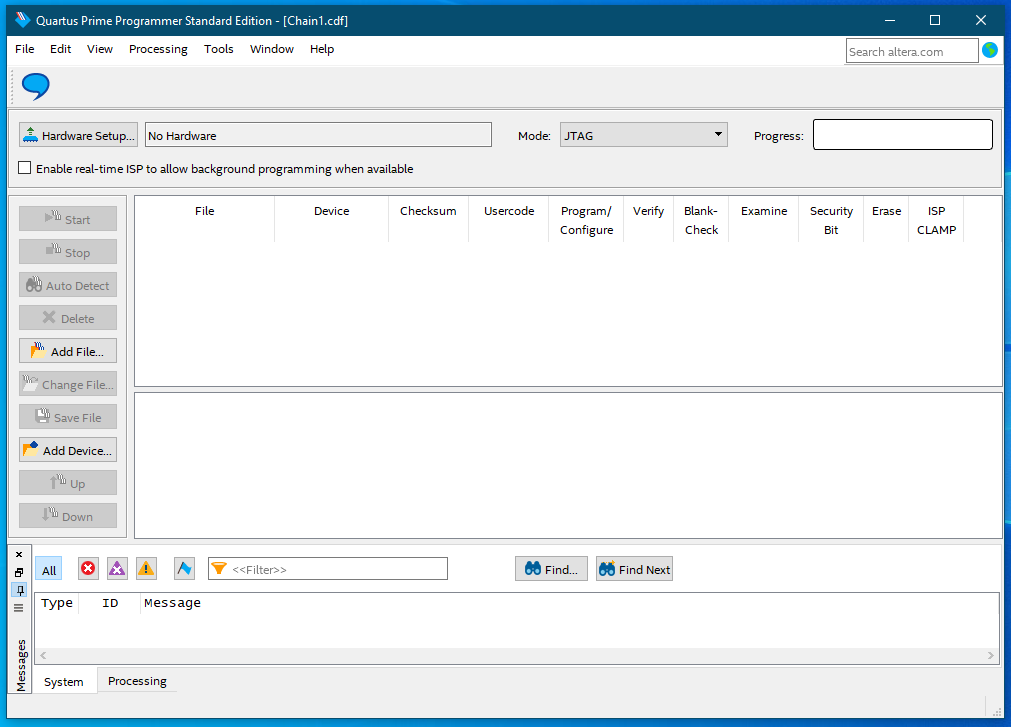Click the vertical Messages panel label
This screenshot has width=1011, height=727.
click(21, 665)
